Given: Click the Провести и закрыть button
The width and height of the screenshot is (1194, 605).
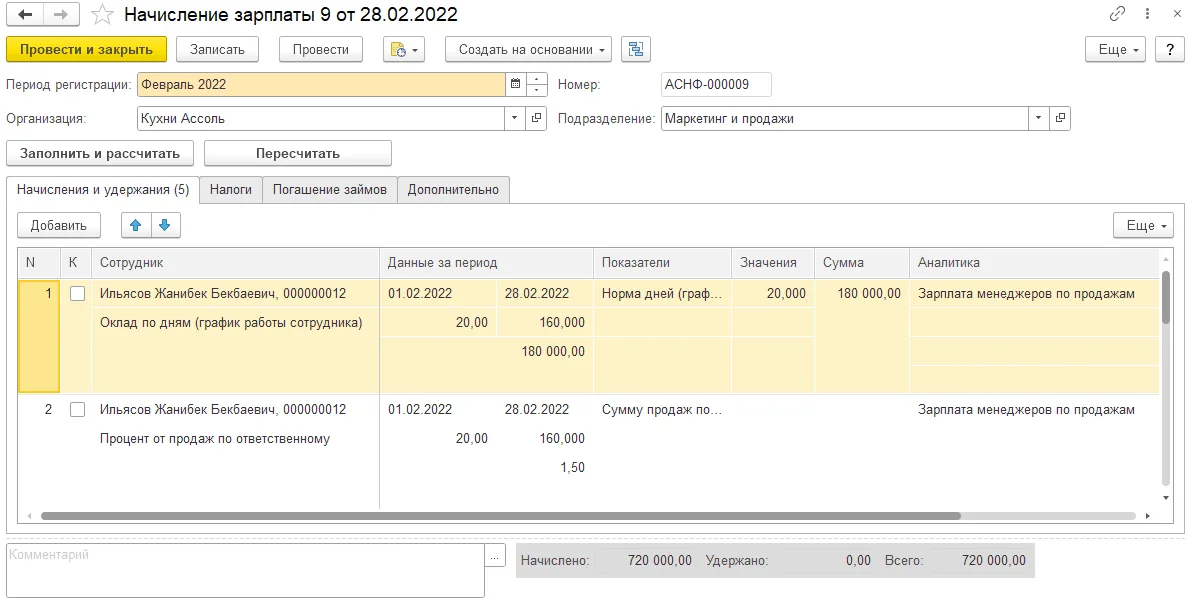Looking at the screenshot, I should pyautogui.click(x=86, y=49).
